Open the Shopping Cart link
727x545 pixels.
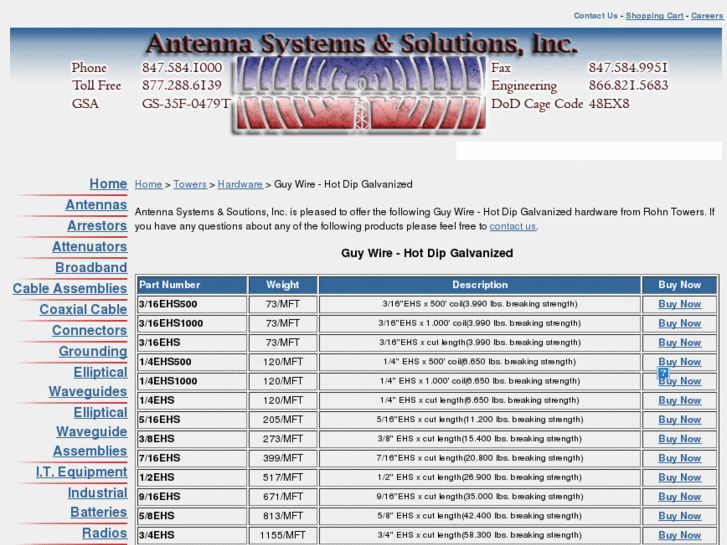(654, 16)
